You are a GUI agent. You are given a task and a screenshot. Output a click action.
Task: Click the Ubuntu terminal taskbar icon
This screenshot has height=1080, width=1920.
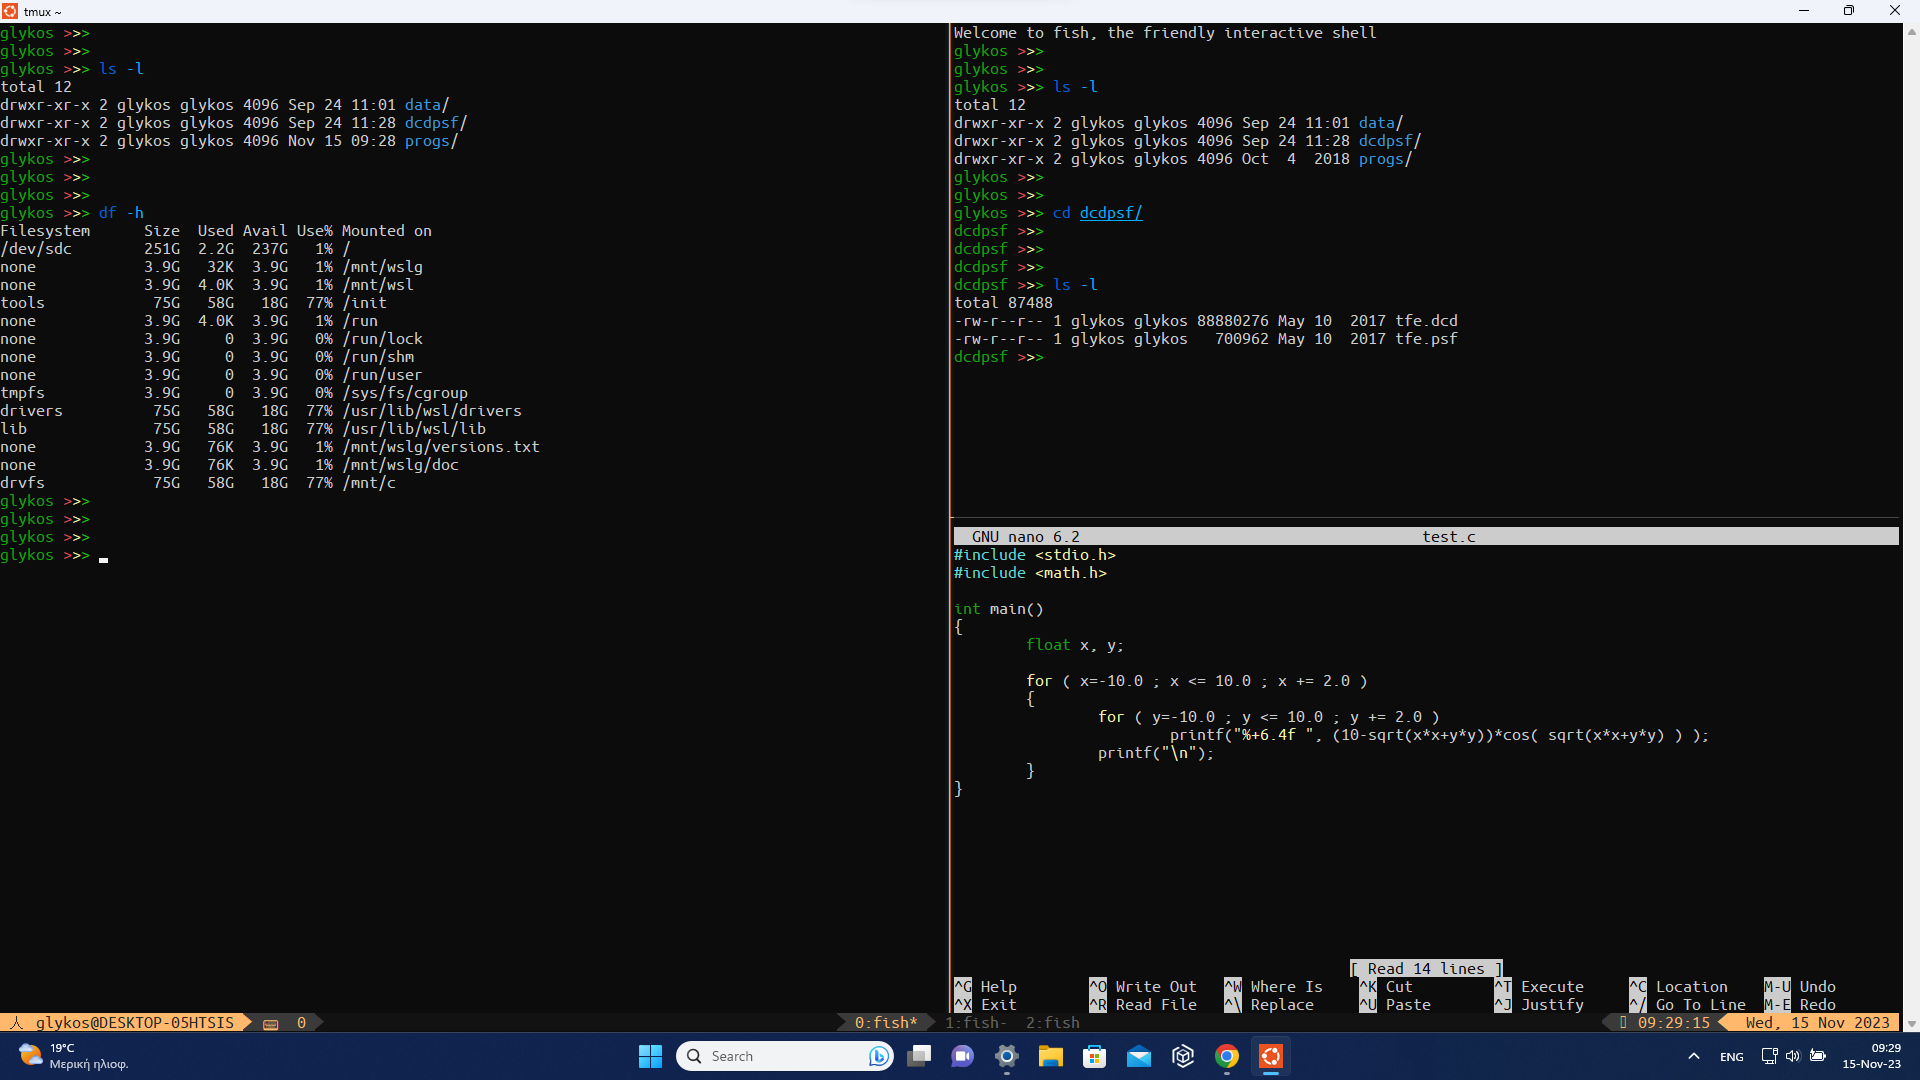click(1271, 1056)
